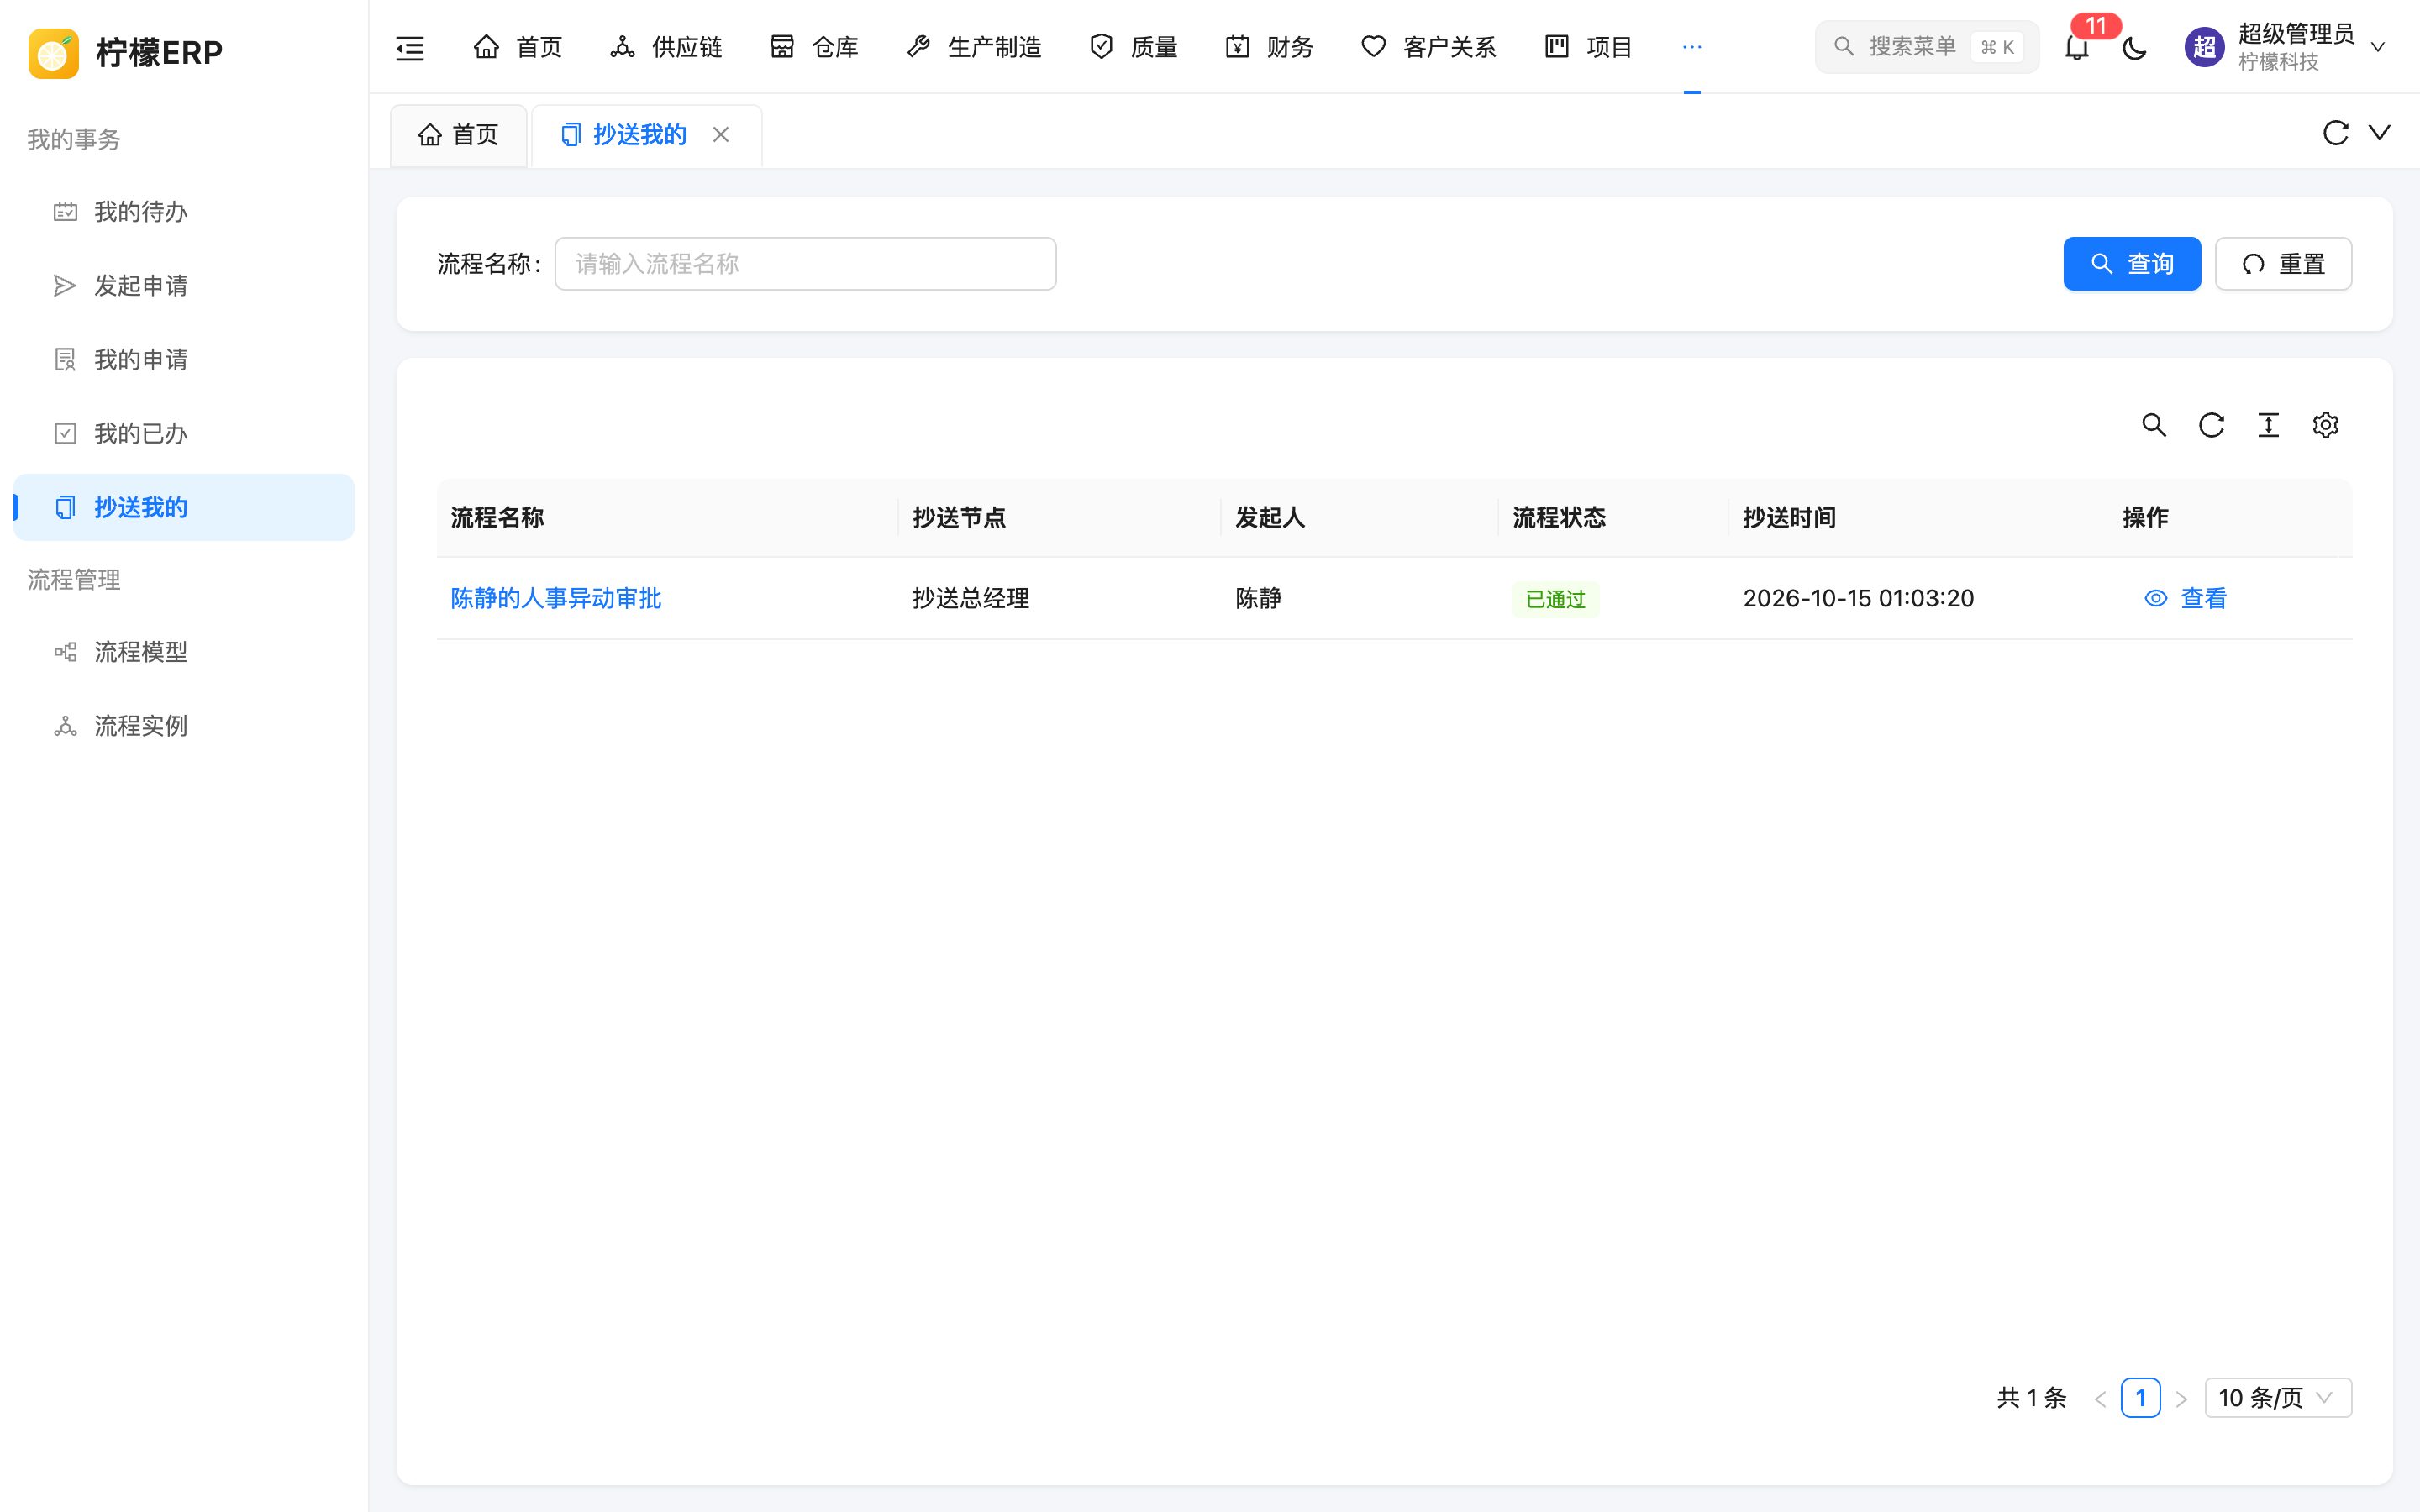This screenshot has width=2420, height=1512.
Task: Click 查看 for 陈静的人事异动审批
Action: click(x=2186, y=598)
